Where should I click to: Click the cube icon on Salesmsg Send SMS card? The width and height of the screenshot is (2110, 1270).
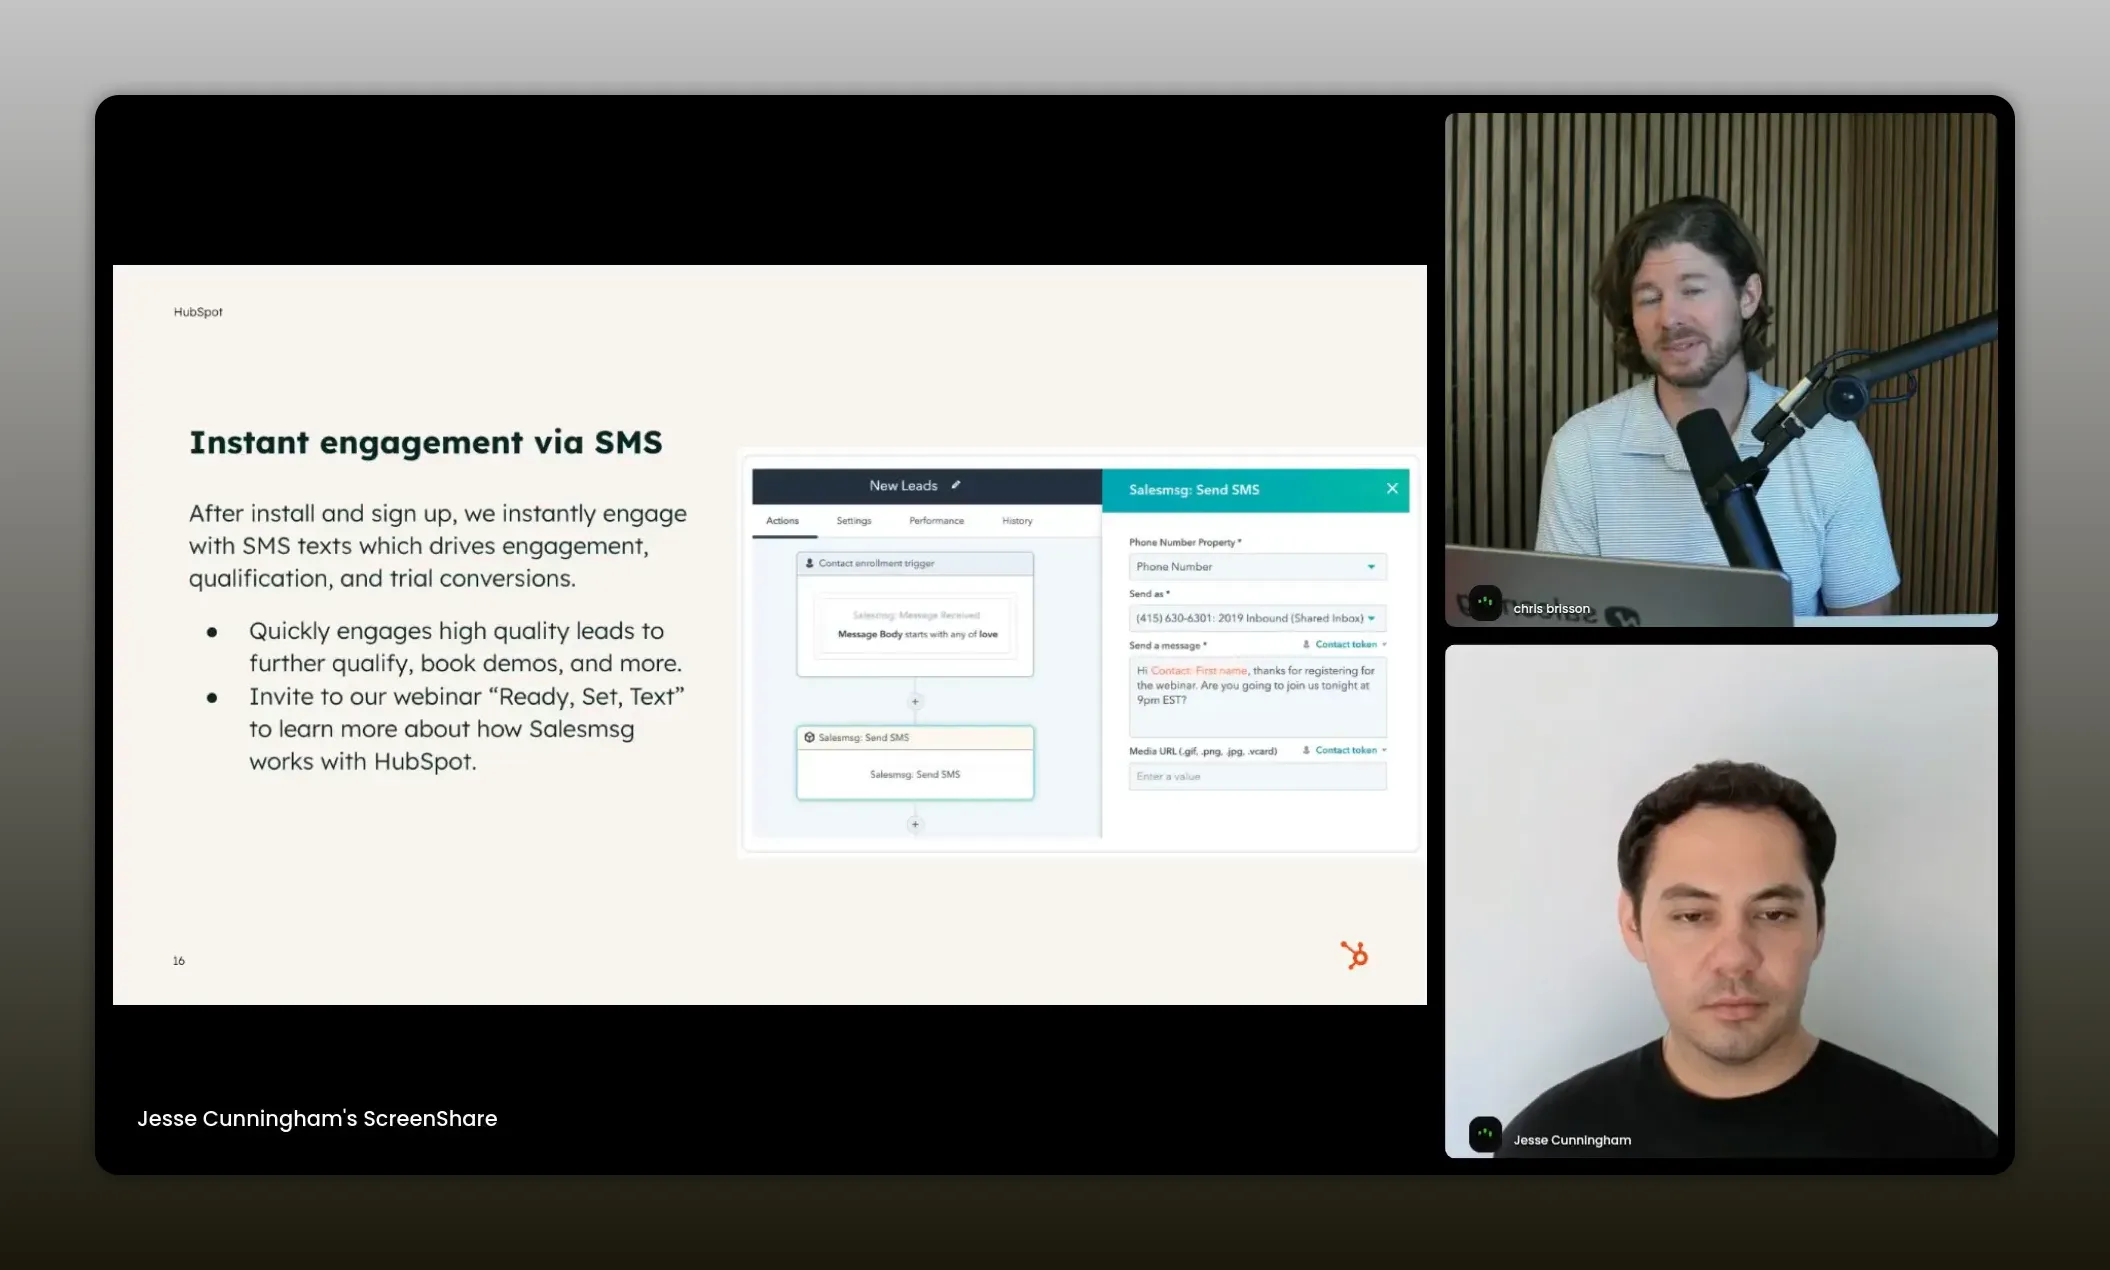click(x=809, y=738)
